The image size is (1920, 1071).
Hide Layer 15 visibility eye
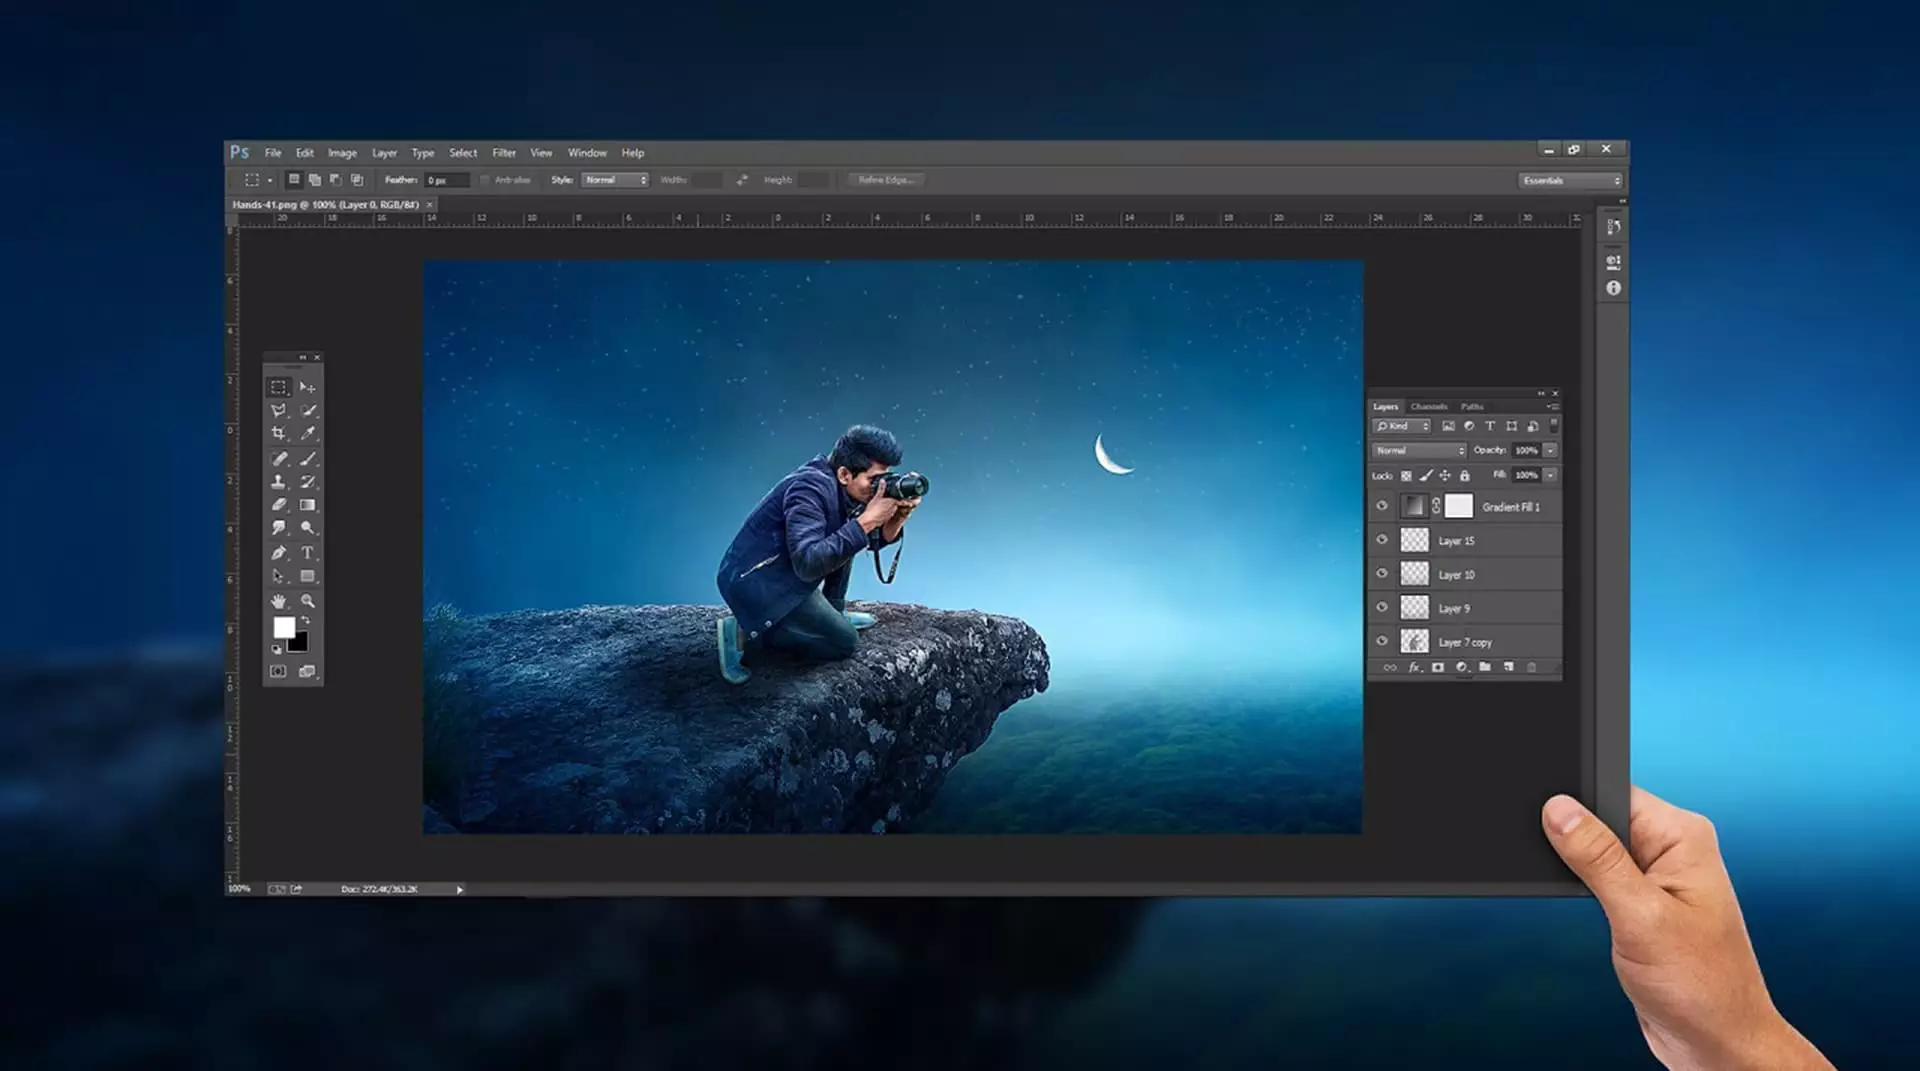1382,540
